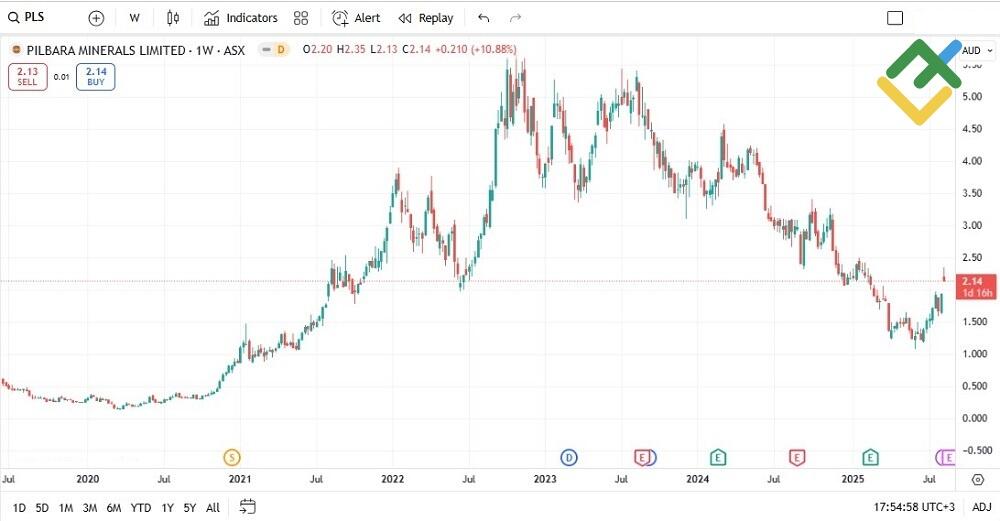
Task: Redo the last chart action
Action: tap(515, 18)
